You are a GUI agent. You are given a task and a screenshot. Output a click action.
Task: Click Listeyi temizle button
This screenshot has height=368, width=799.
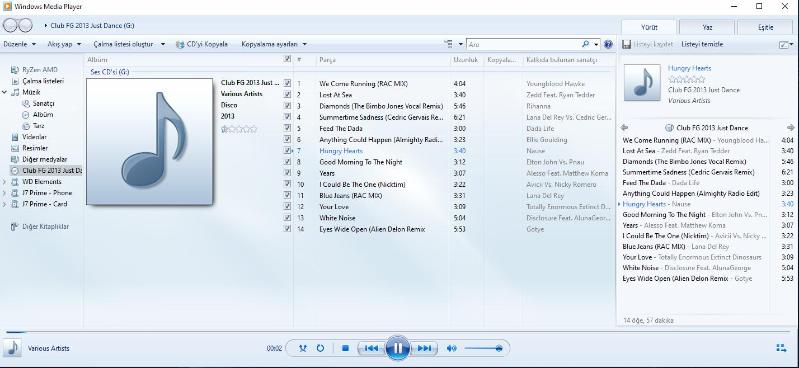point(702,44)
